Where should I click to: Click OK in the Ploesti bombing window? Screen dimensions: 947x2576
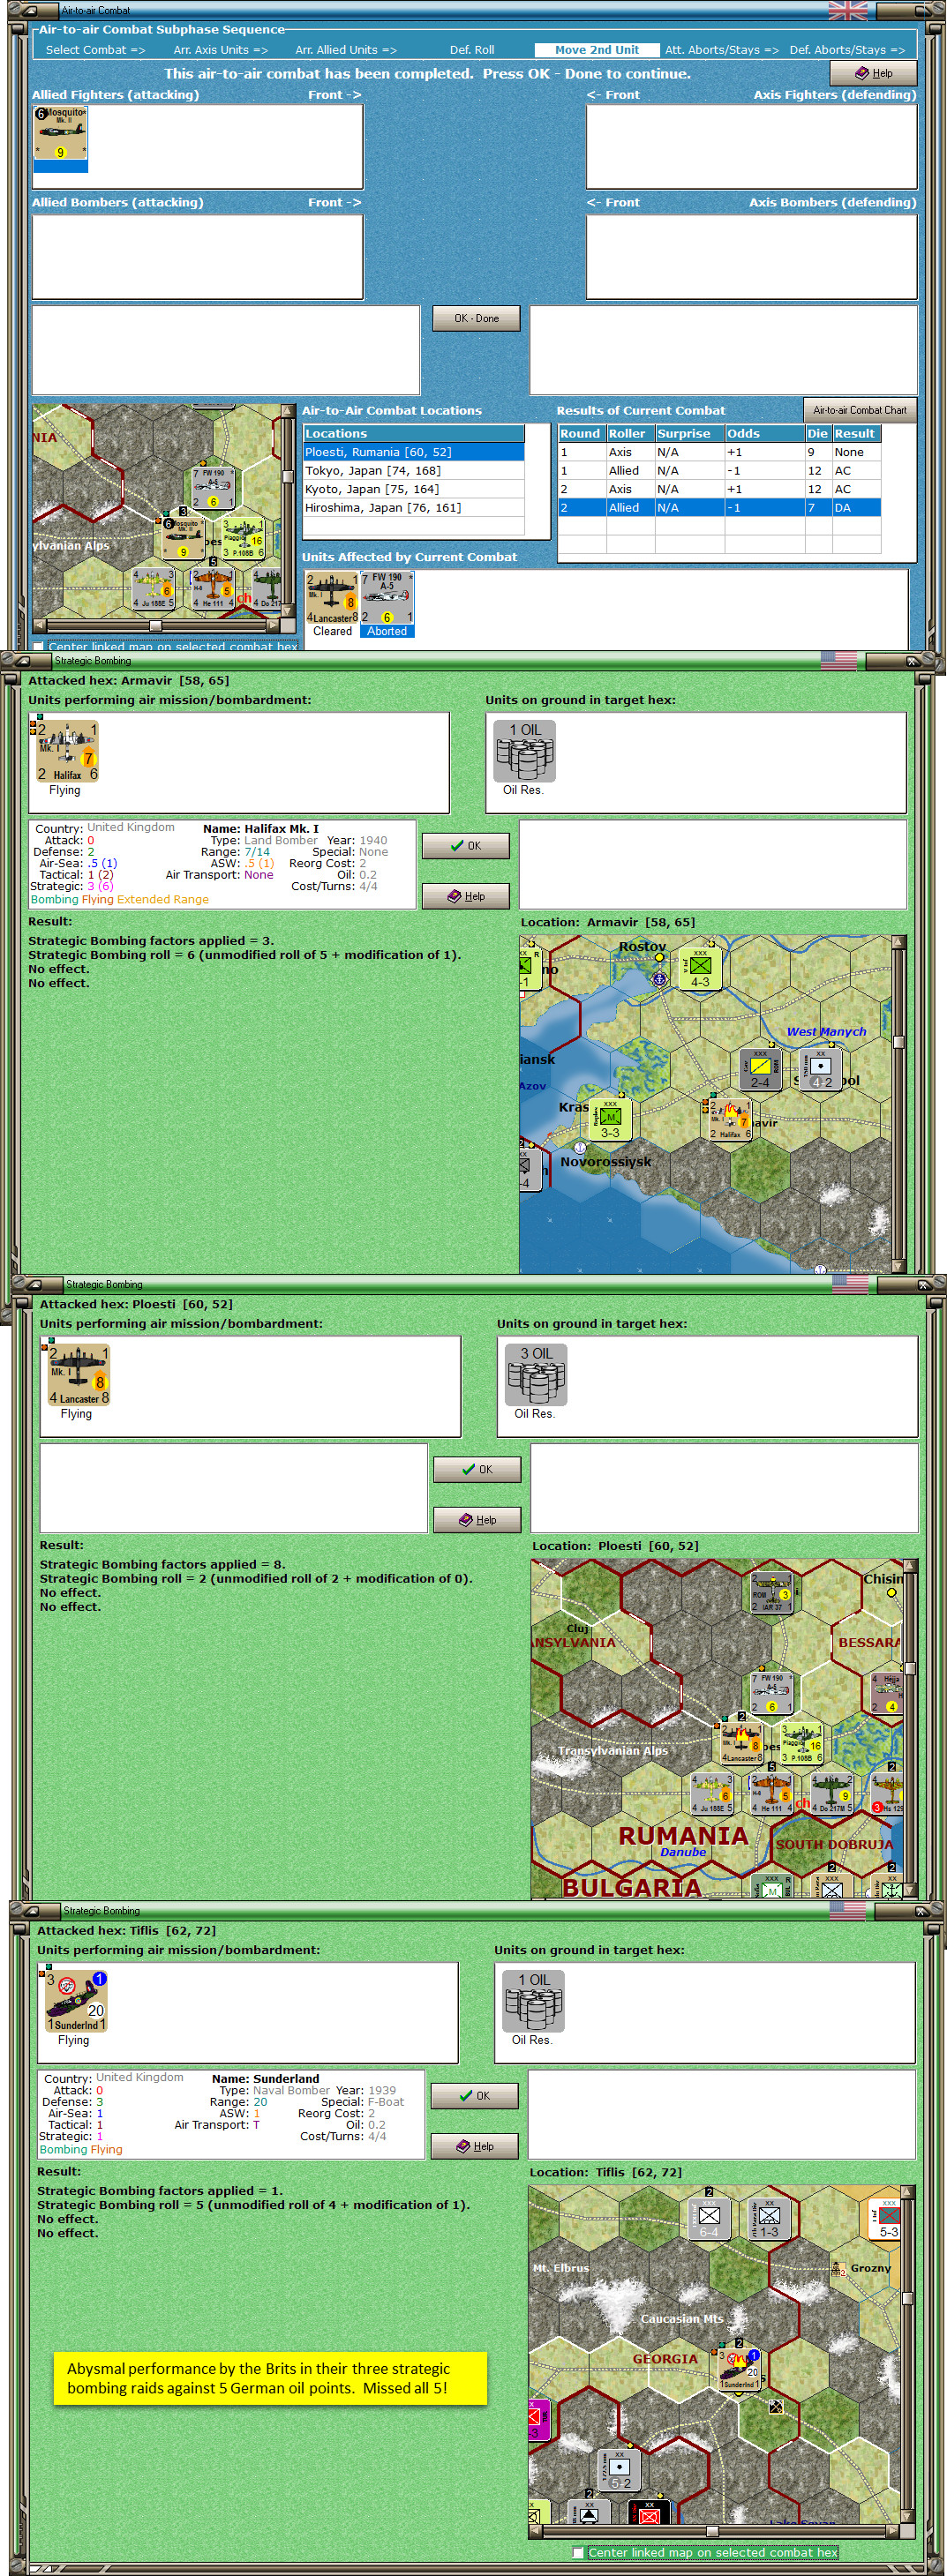(x=477, y=1469)
